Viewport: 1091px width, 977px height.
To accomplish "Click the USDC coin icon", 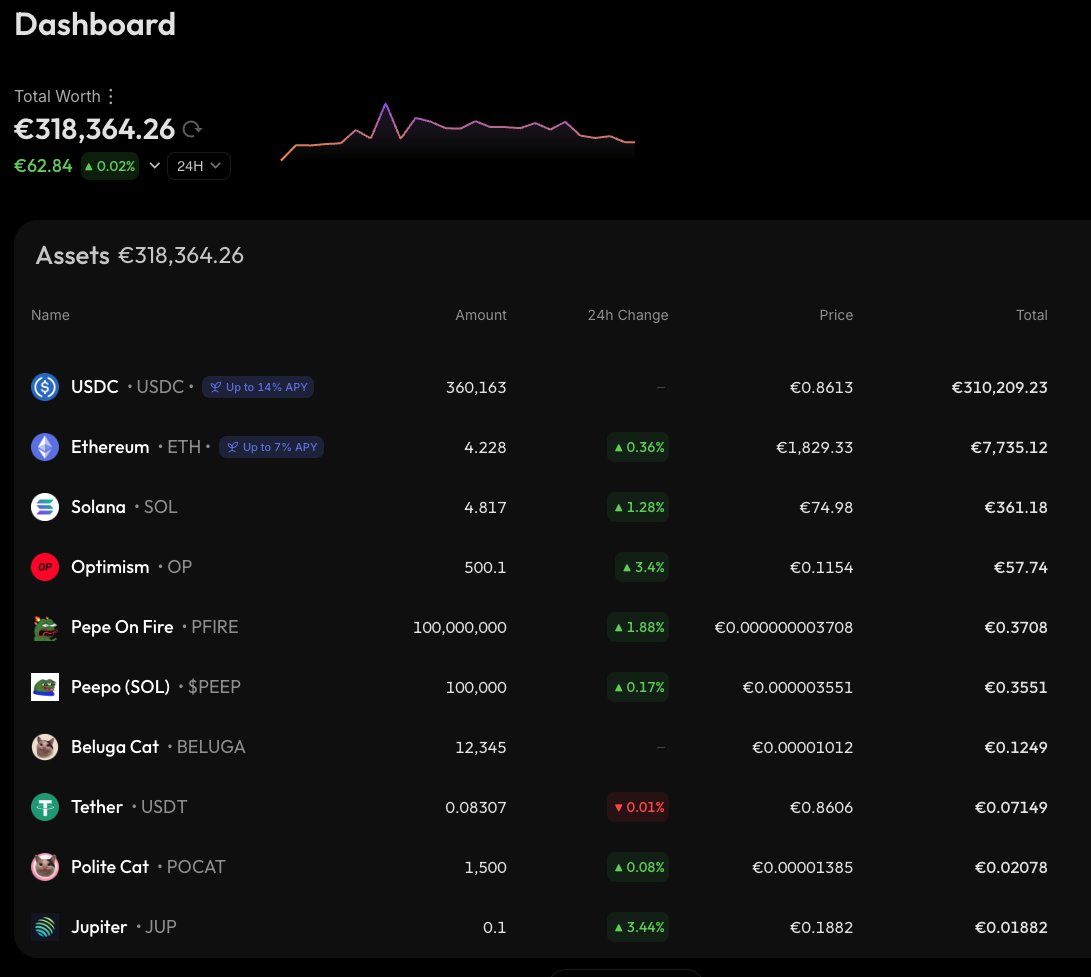I will click(45, 387).
